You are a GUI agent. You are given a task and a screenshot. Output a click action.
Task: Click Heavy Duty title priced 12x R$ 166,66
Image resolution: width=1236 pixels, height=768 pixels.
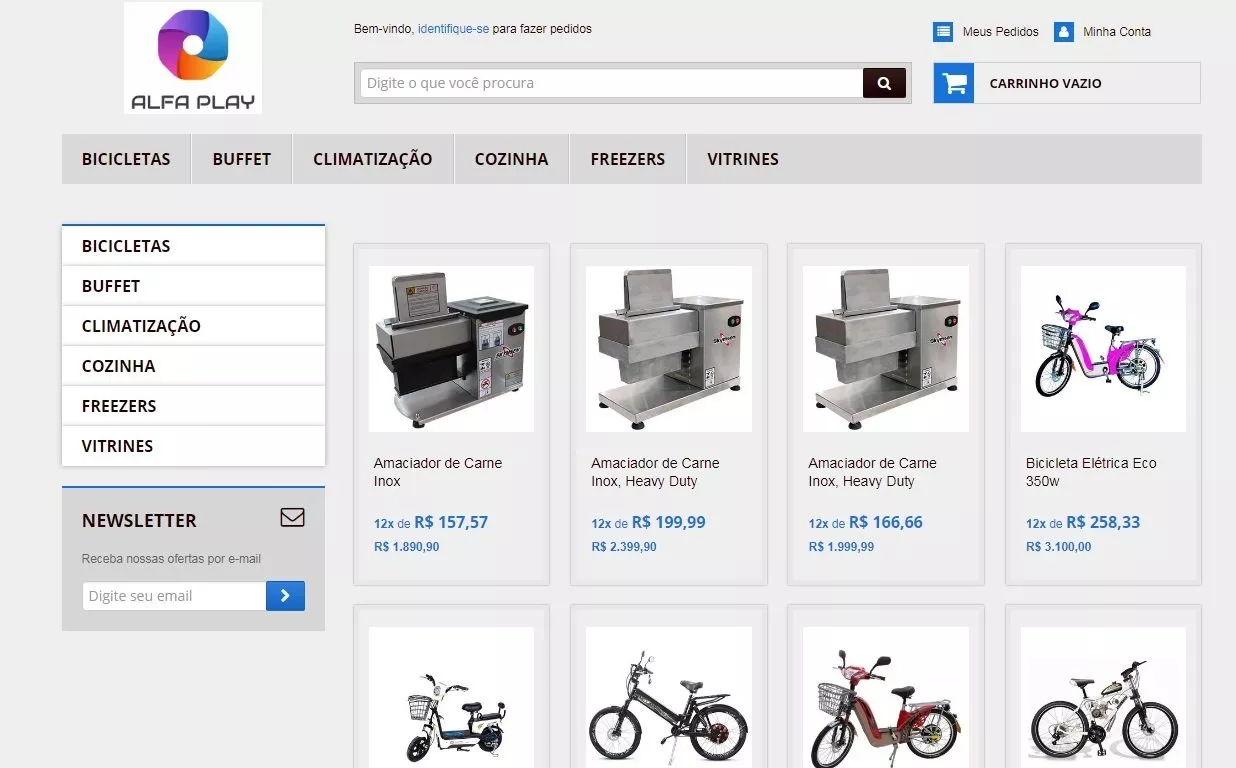[872, 472]
